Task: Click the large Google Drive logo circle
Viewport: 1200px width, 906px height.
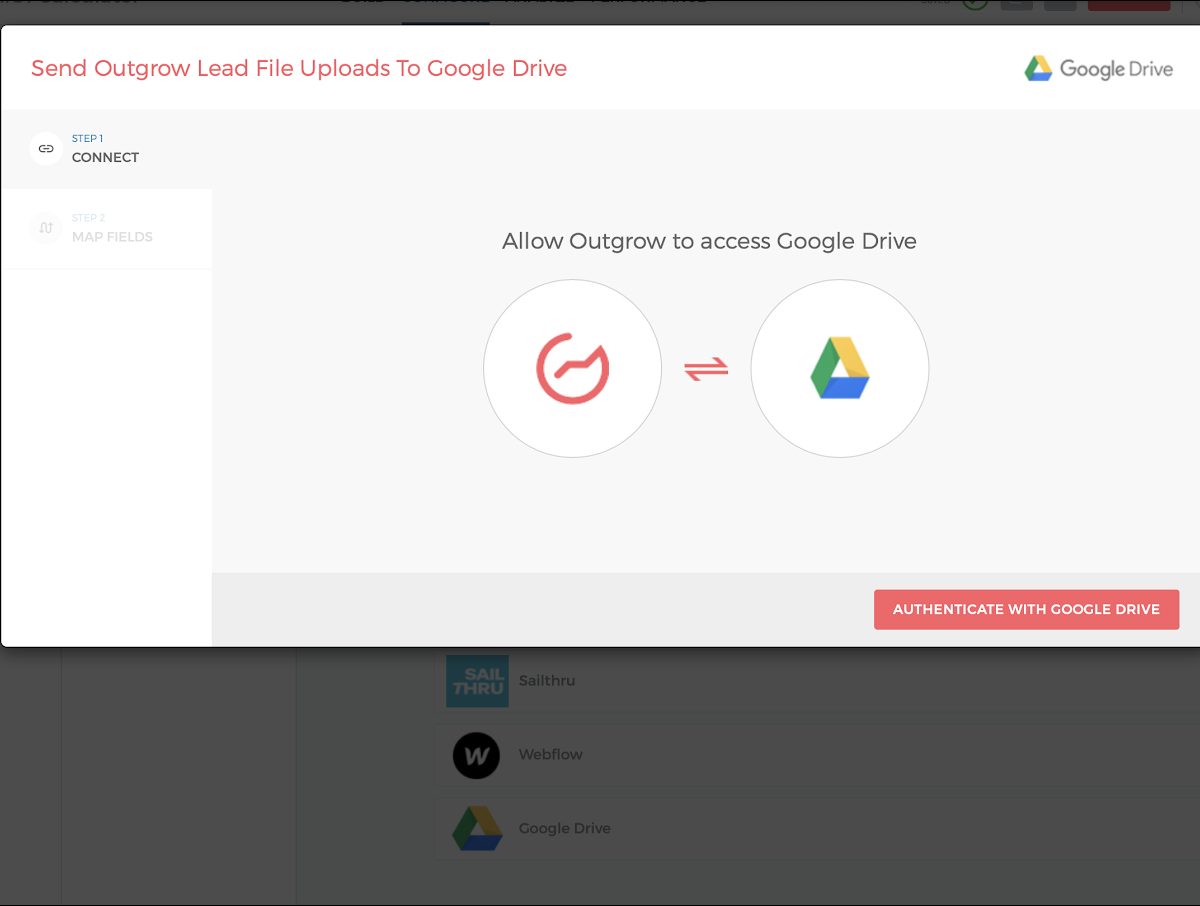Action: click(839, 368)
